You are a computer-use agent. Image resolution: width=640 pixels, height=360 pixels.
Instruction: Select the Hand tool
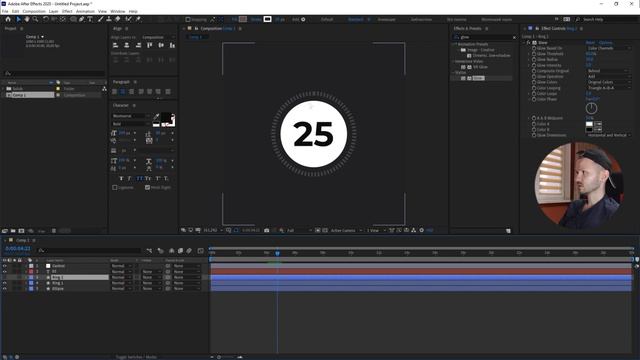tap(27, 19)
